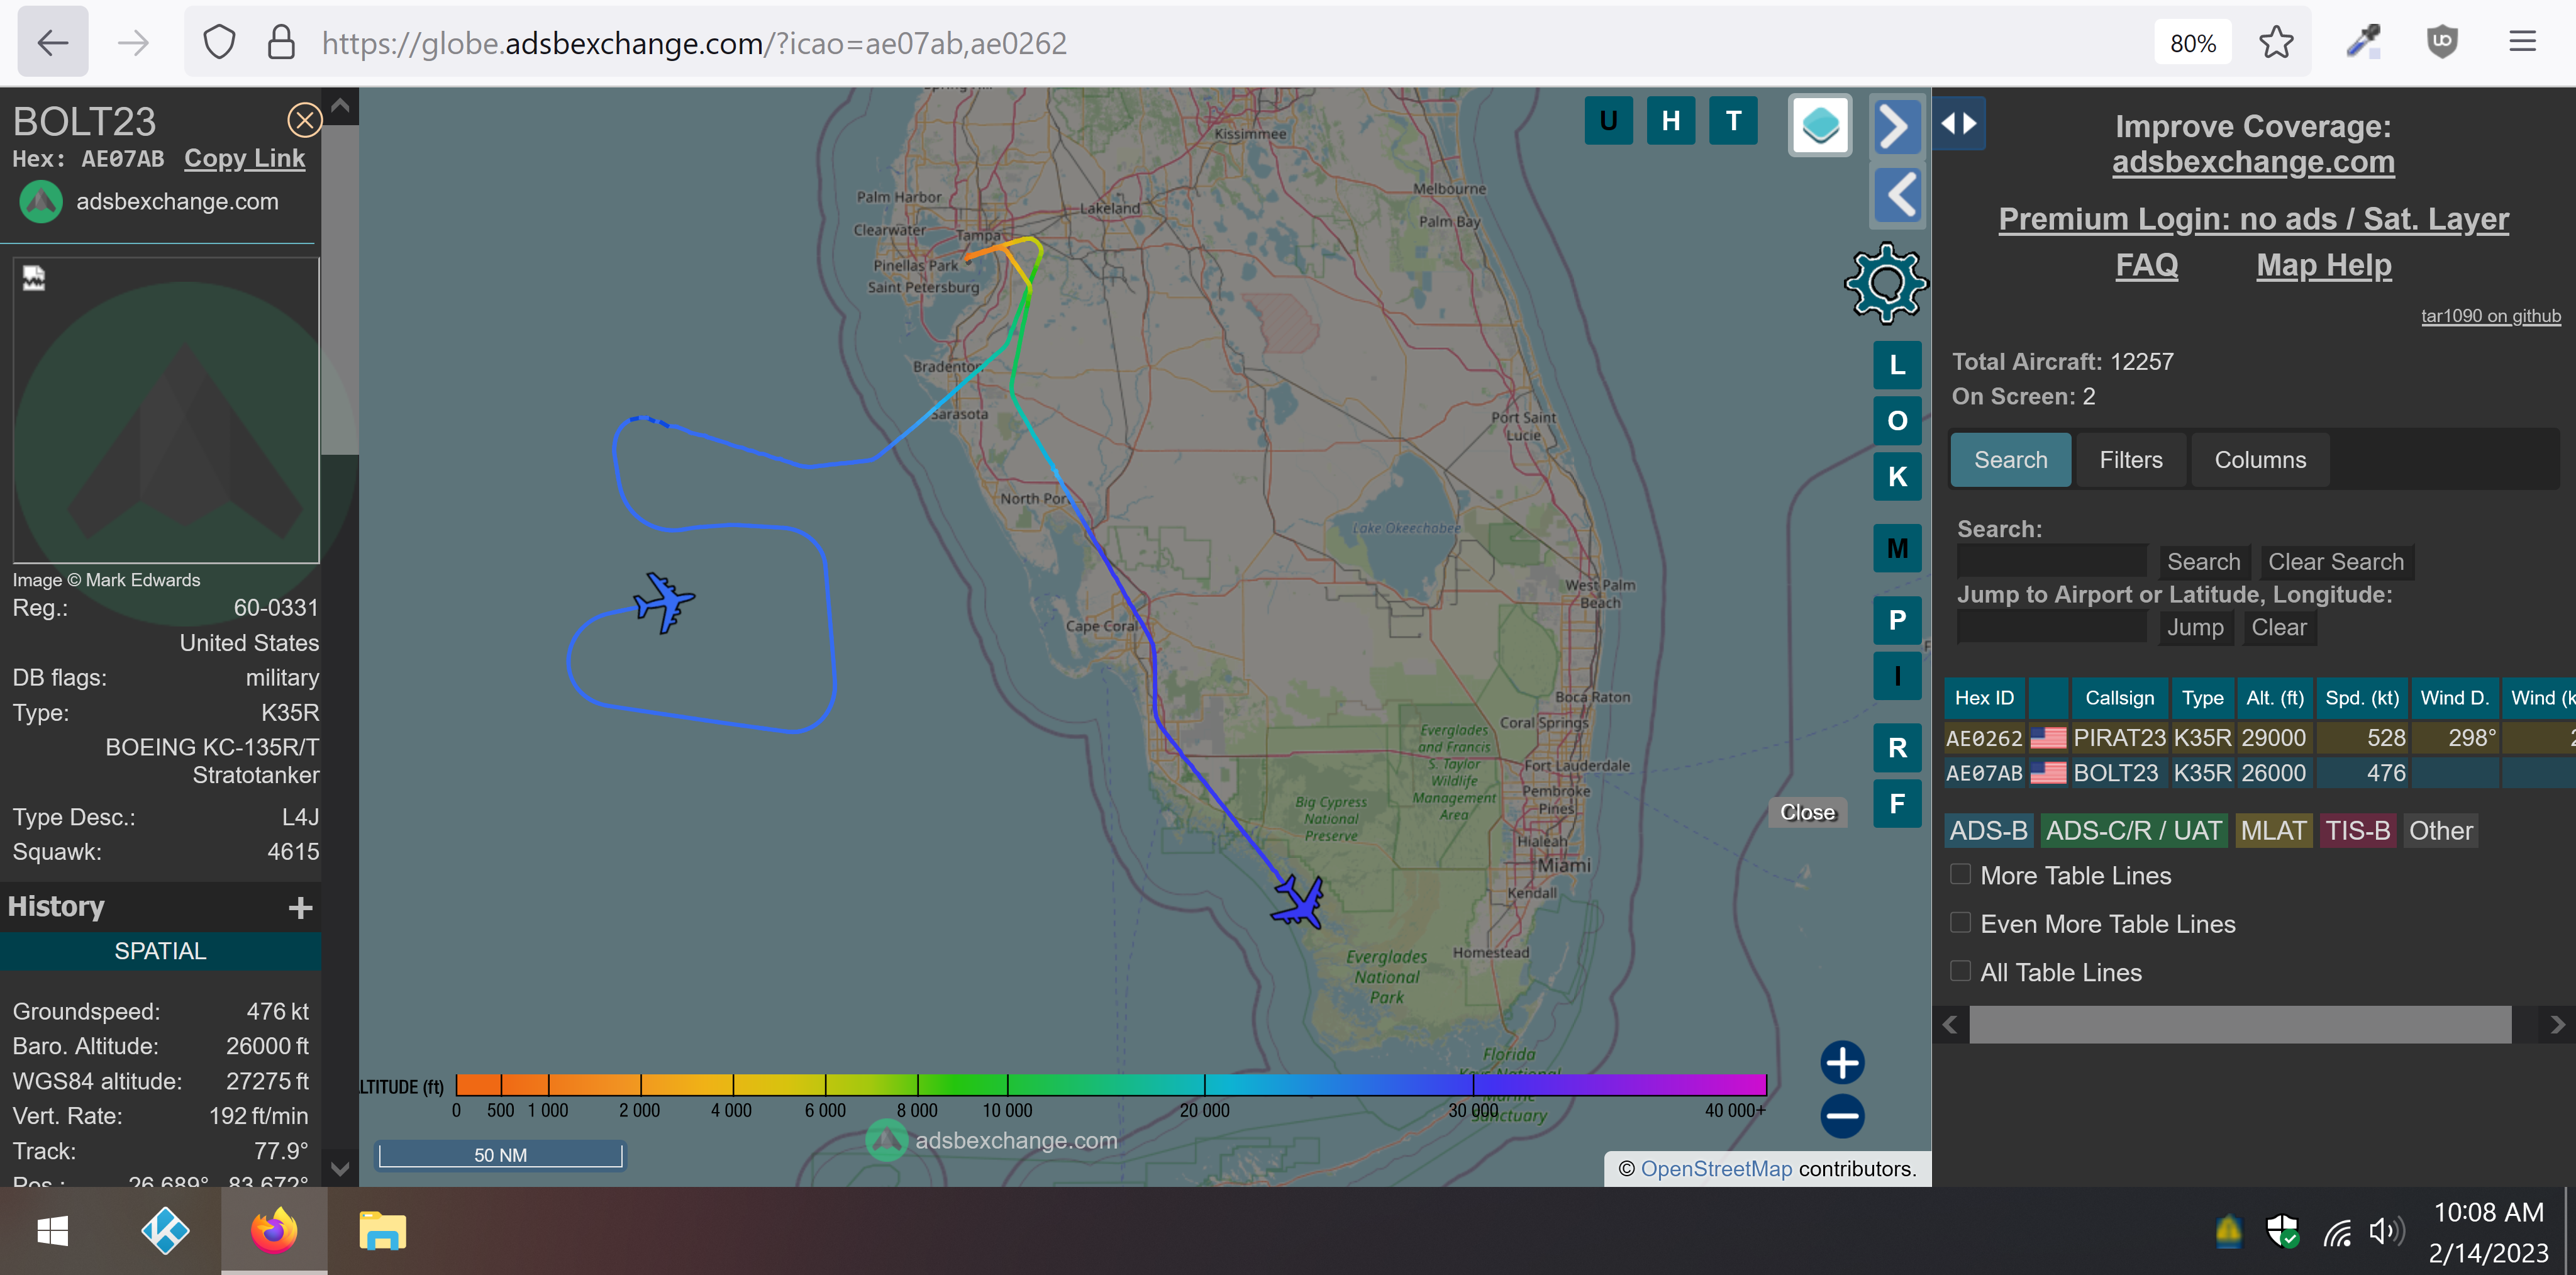The image size is (2576, 1275).
Task: Expand the History section with plus
Action: click(x=300, y=907)
